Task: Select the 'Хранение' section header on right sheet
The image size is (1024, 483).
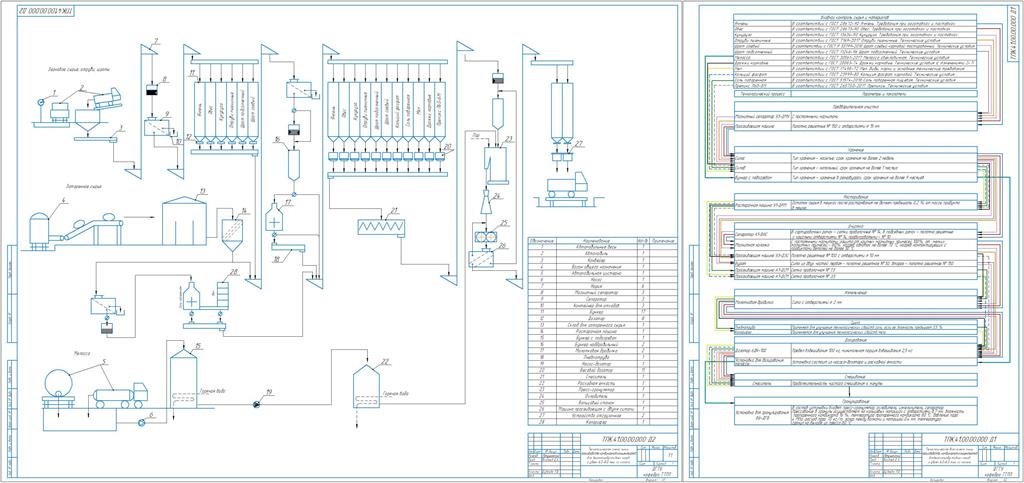Action: [x=856, y=149]
